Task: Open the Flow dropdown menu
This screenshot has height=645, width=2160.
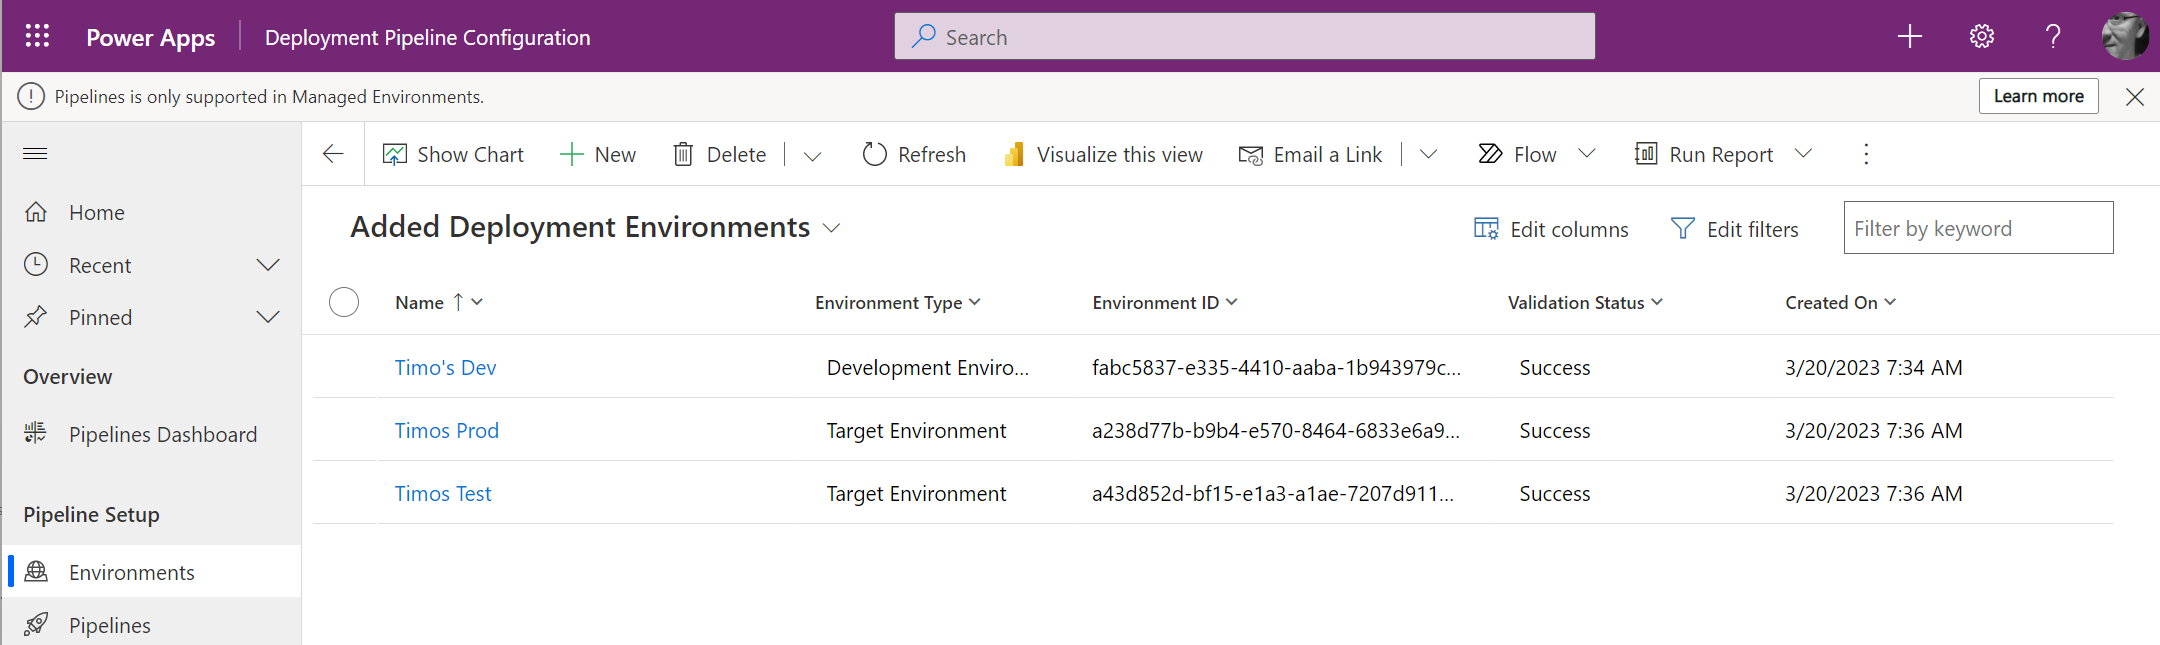Action: tap(1586, 154)
